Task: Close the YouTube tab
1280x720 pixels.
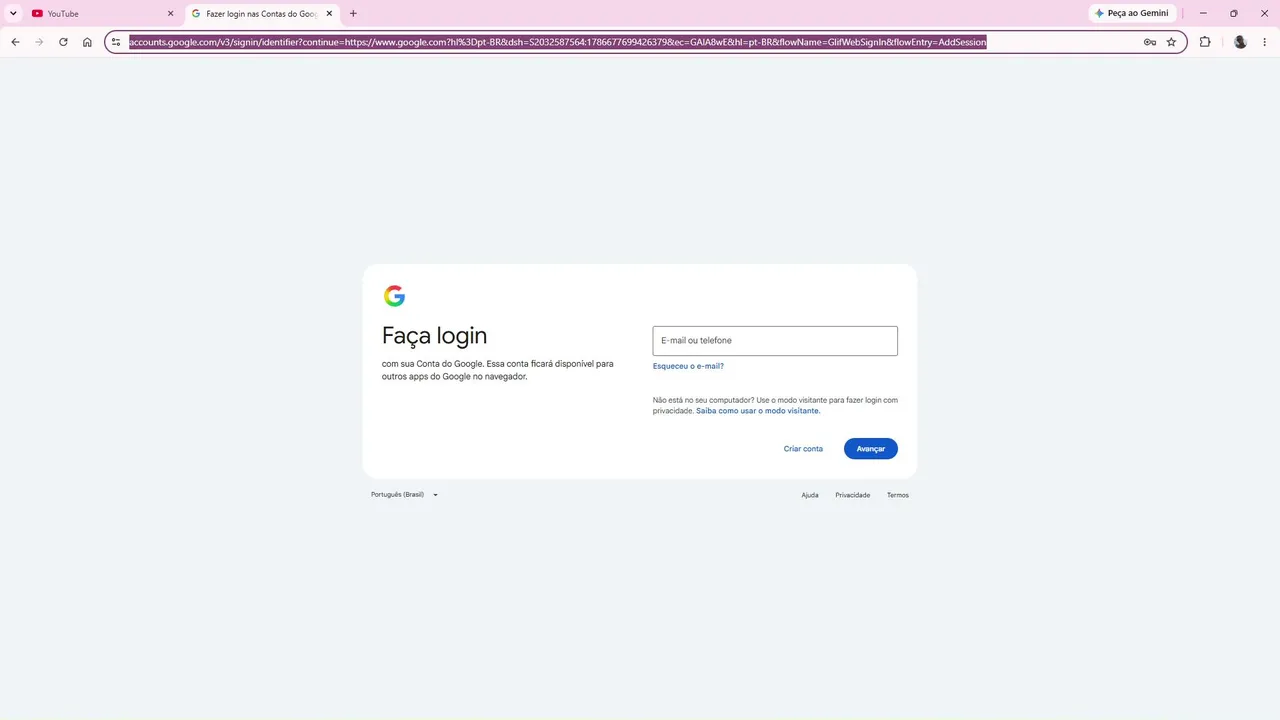Action: 170,13
